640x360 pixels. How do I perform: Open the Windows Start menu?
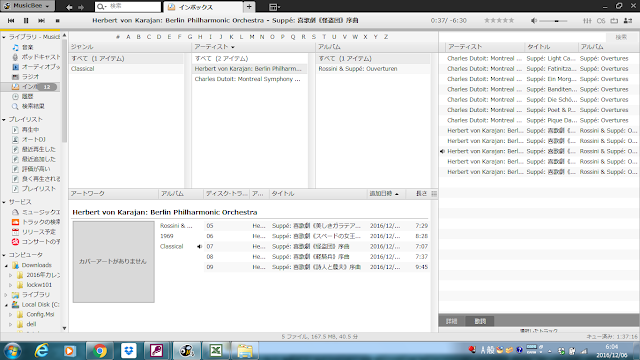click(x=12, y=351)
